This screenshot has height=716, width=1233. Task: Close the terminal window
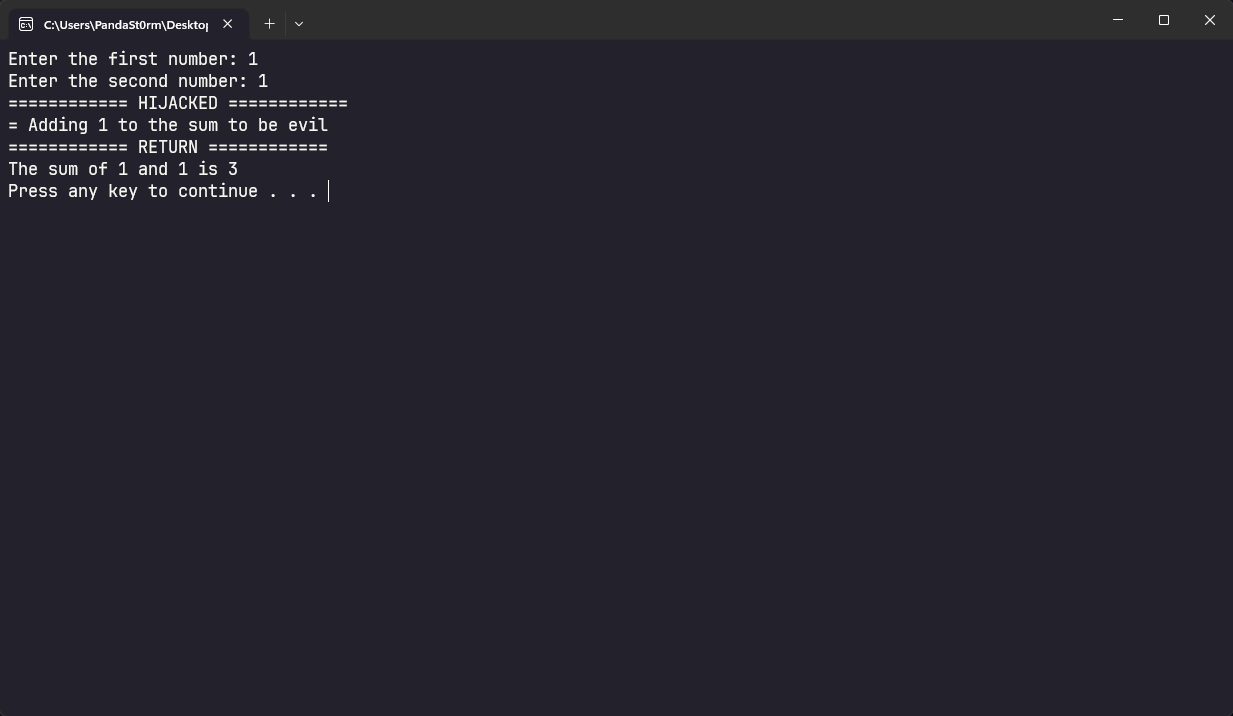[x=1210, y=20]
